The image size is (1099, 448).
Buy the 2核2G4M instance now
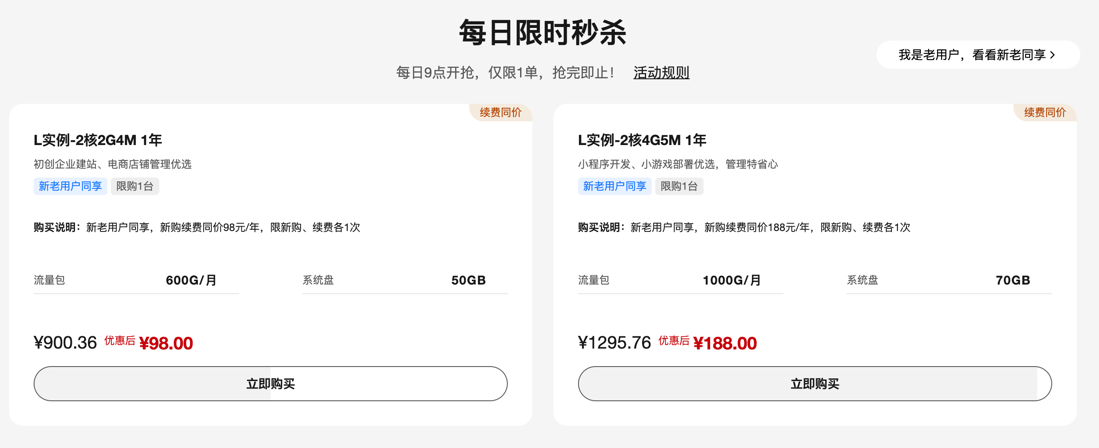coord(271,383)
